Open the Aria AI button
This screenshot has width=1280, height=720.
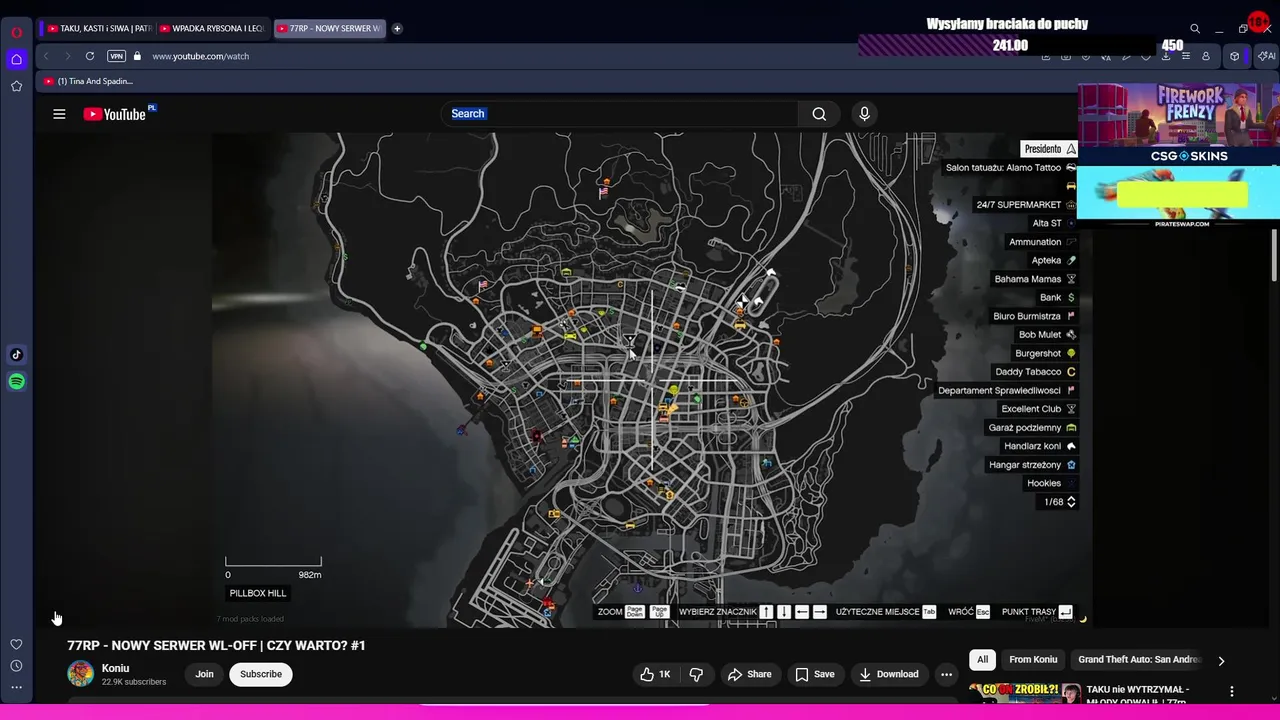[1266, 56]
